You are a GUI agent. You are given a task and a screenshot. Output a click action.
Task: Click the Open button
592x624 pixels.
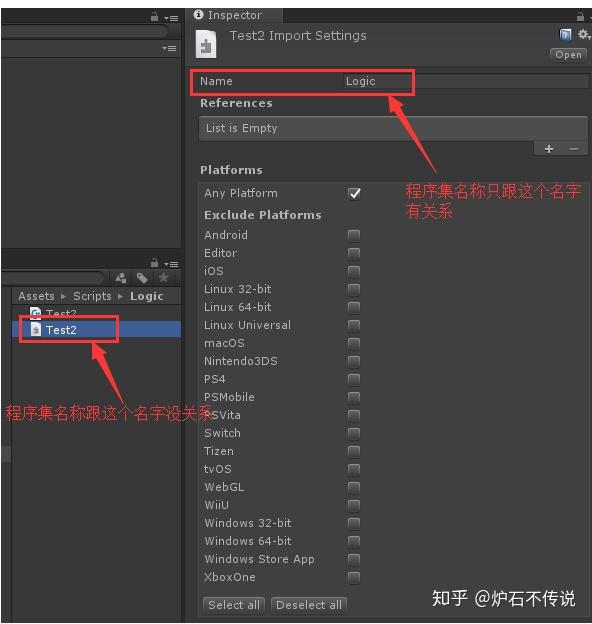coord(569,55)
